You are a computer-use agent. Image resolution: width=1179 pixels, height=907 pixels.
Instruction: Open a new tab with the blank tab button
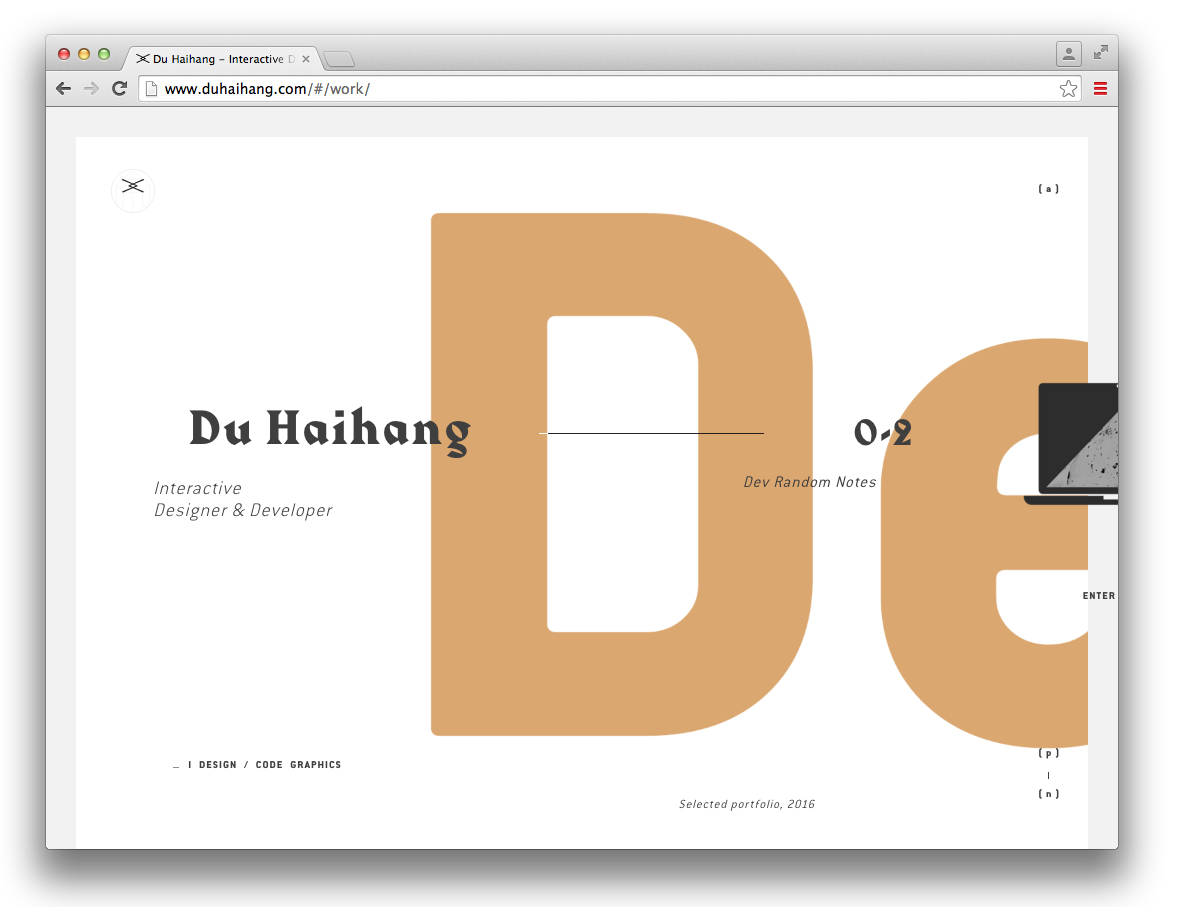tap(339, 59)
